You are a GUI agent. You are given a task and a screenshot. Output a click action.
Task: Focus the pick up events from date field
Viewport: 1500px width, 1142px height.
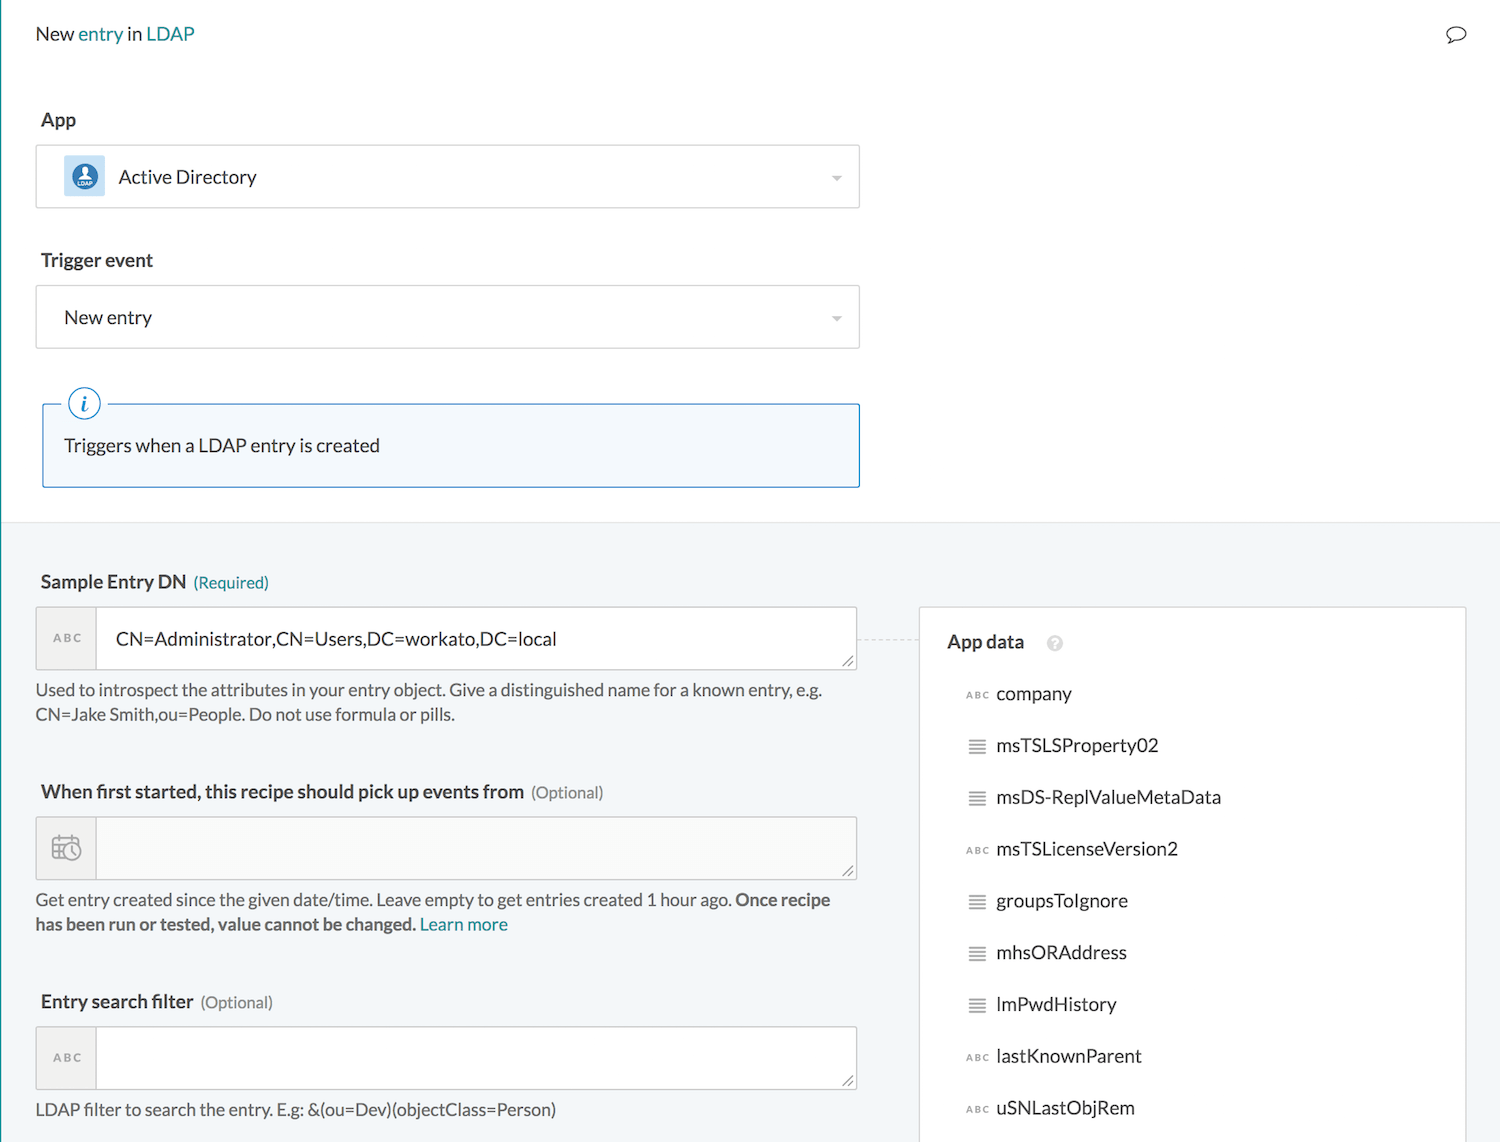pos(475,848)
